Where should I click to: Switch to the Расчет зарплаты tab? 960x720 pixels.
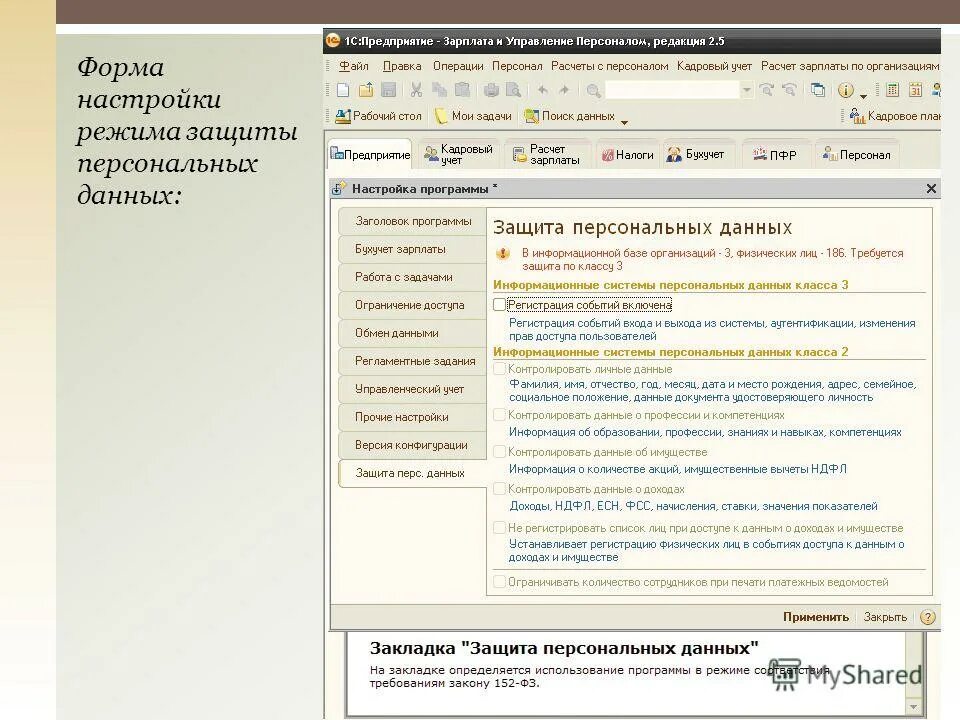pos(547,154)
